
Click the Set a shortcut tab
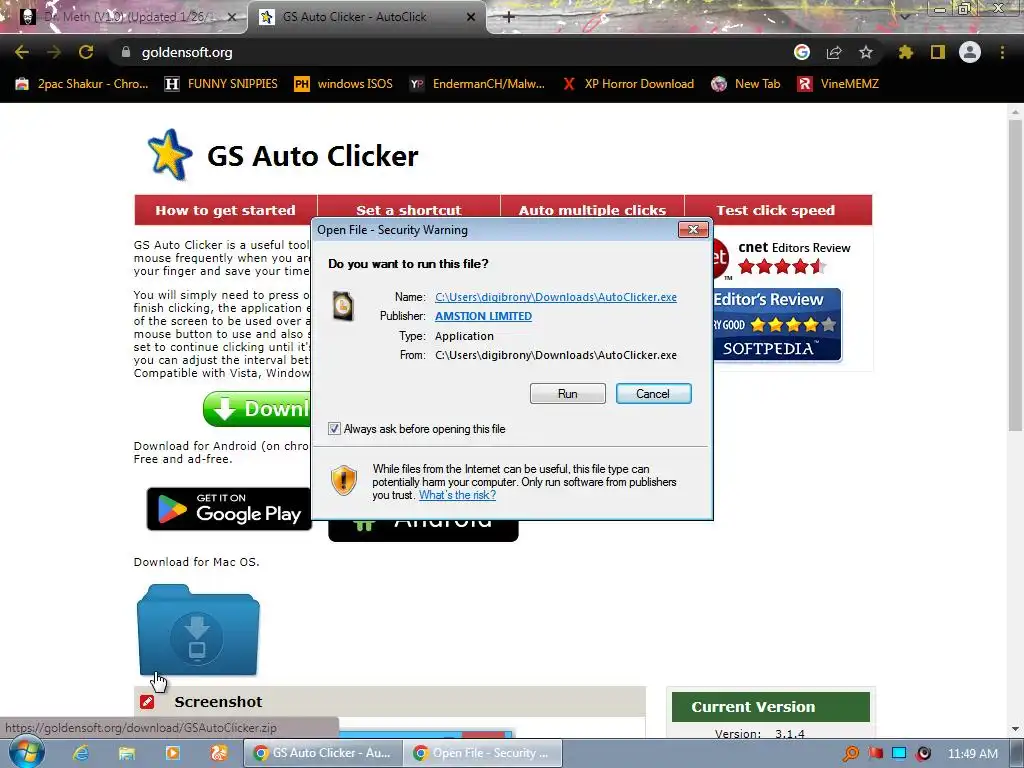pos(409,208)
